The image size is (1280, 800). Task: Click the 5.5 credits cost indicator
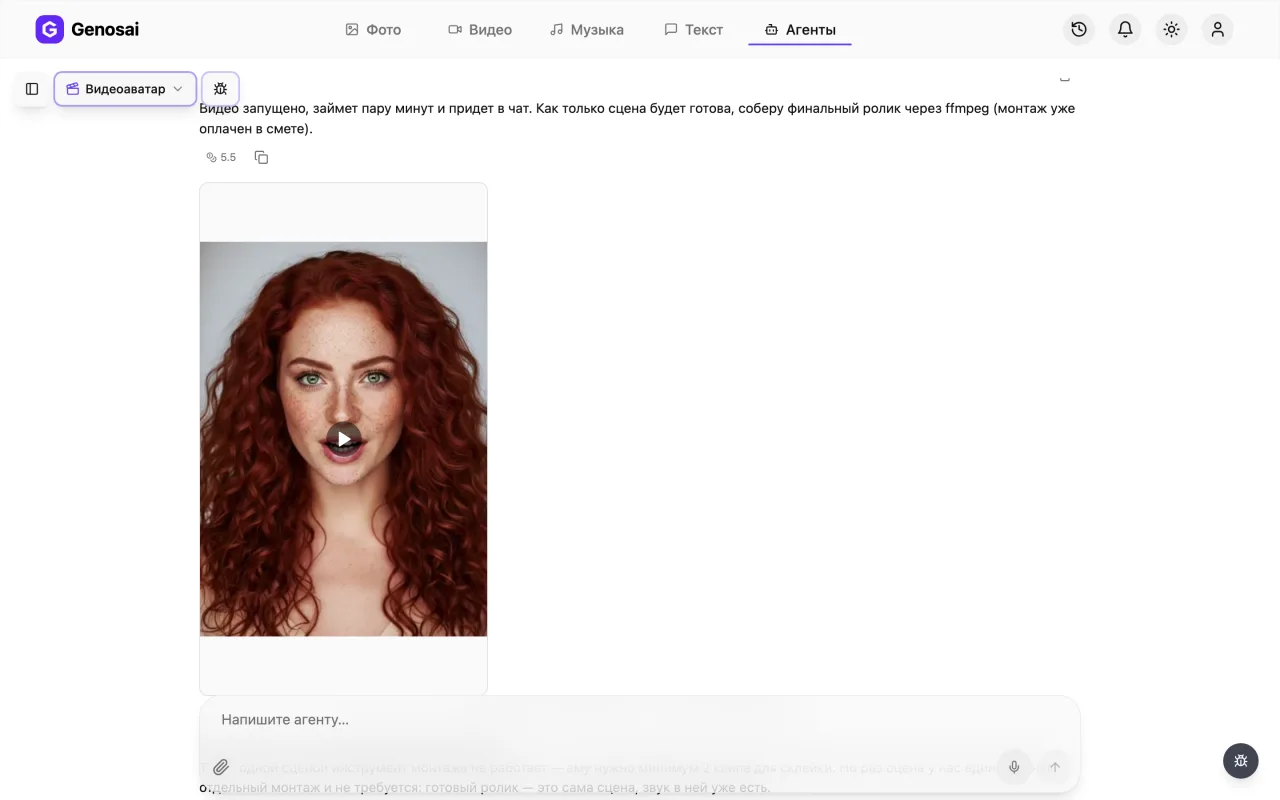click(221, 157)
